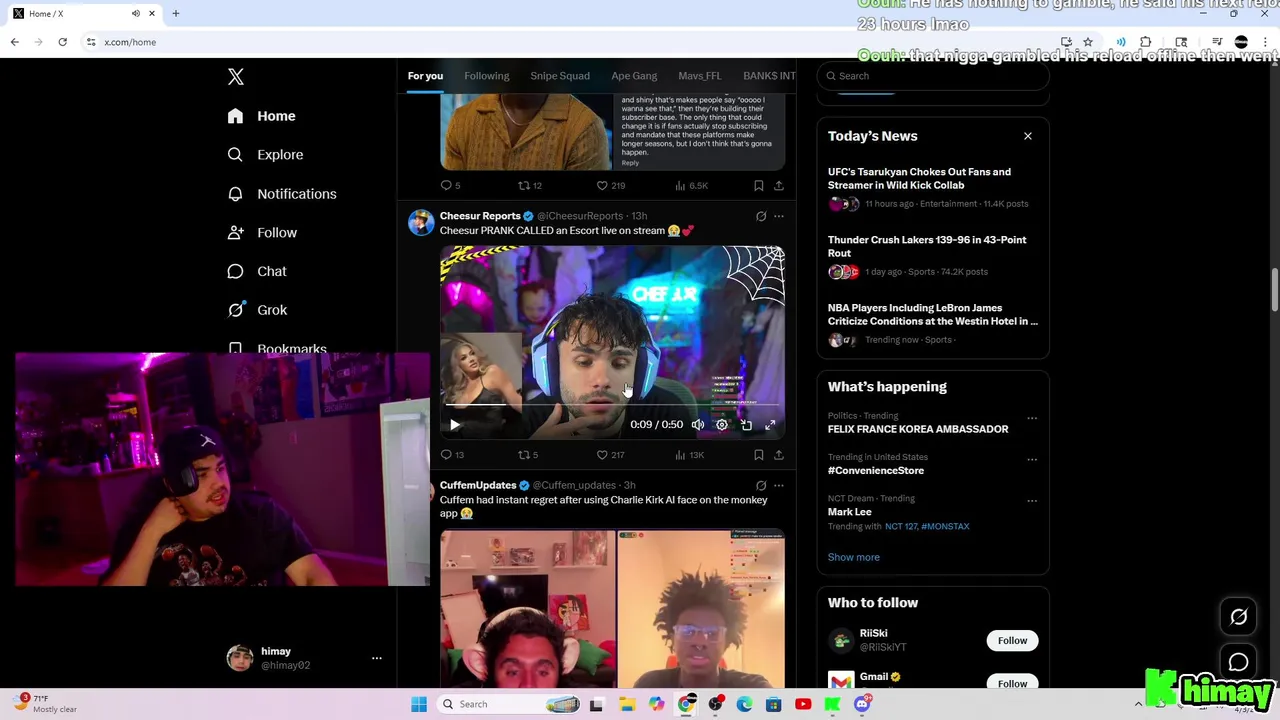The image size is (1280, 720).
Task: Switch to Following tab
Action: coord(486,76)
